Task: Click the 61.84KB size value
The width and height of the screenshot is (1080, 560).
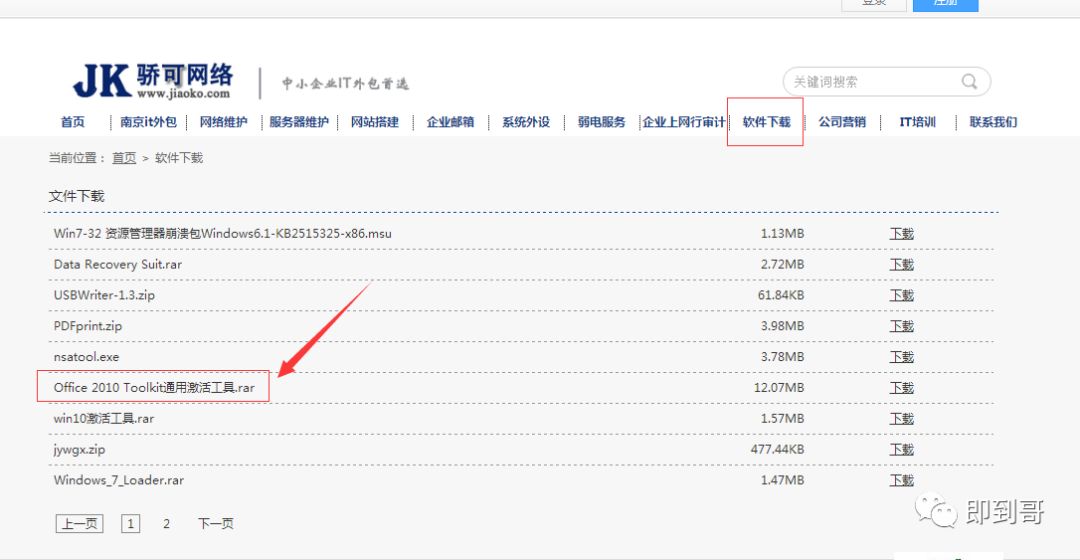Action: 781,295
